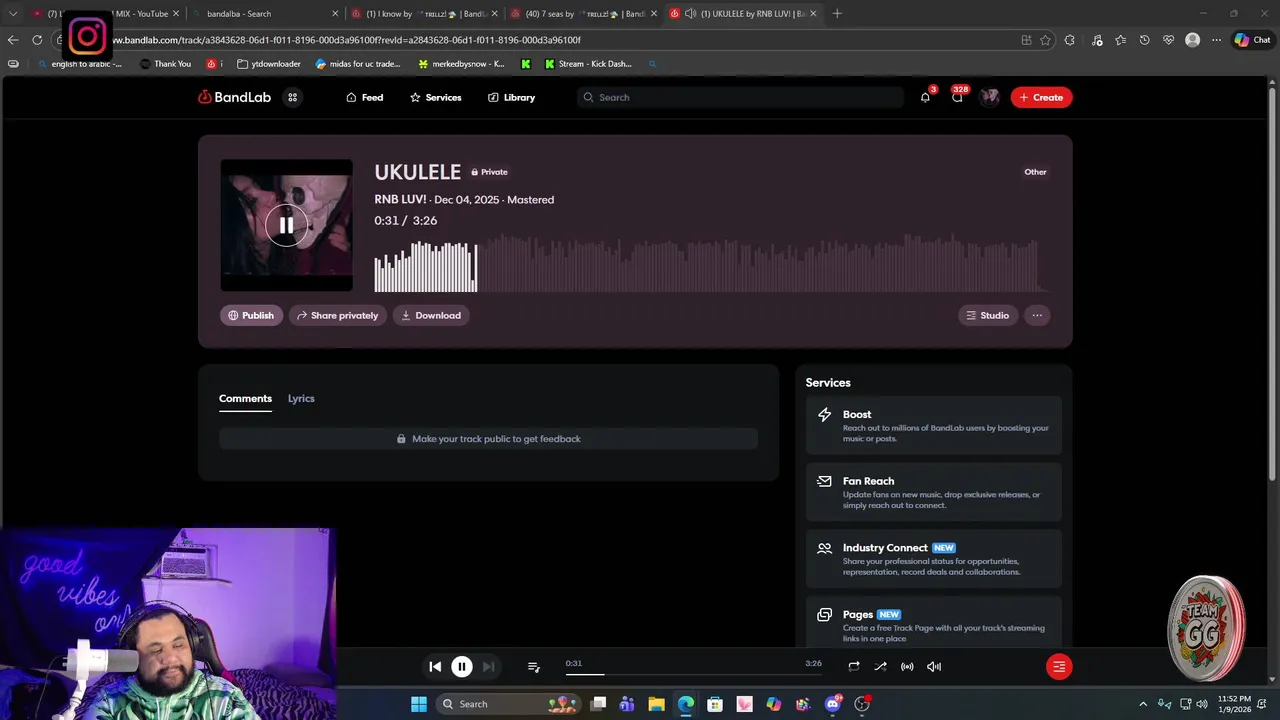The width and height of the screenshot is (1280, 720).
Task: Open the Pages service
Action: [x=934, y=622]
